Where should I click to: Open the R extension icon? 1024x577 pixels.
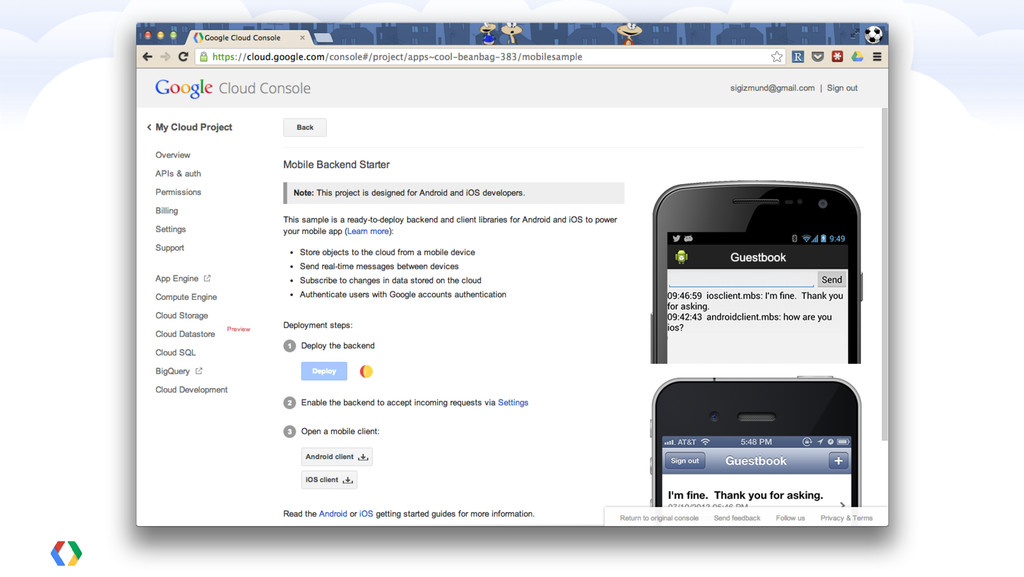(x=797, y=57)
